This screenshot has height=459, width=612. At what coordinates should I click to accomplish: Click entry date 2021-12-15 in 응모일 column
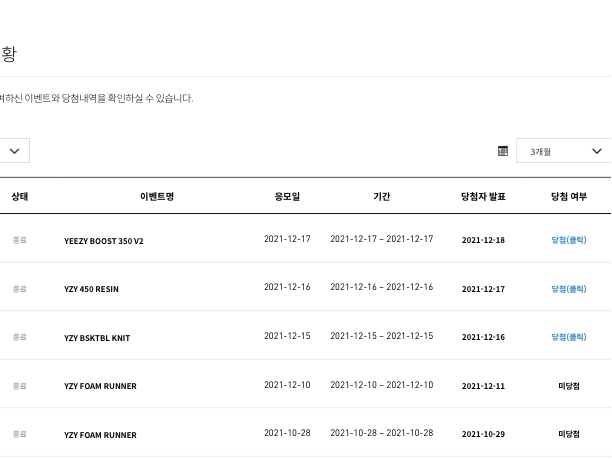[x=287, y=336]
